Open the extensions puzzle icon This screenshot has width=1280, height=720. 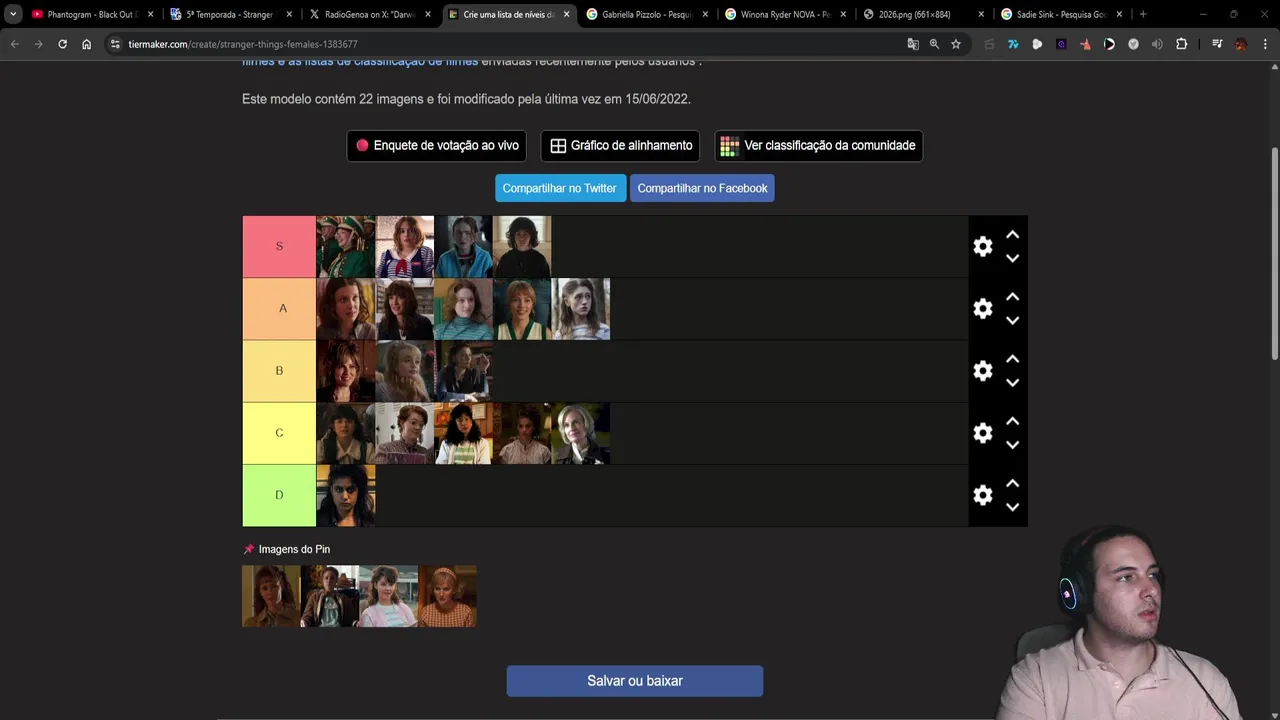click(1181, 44)
